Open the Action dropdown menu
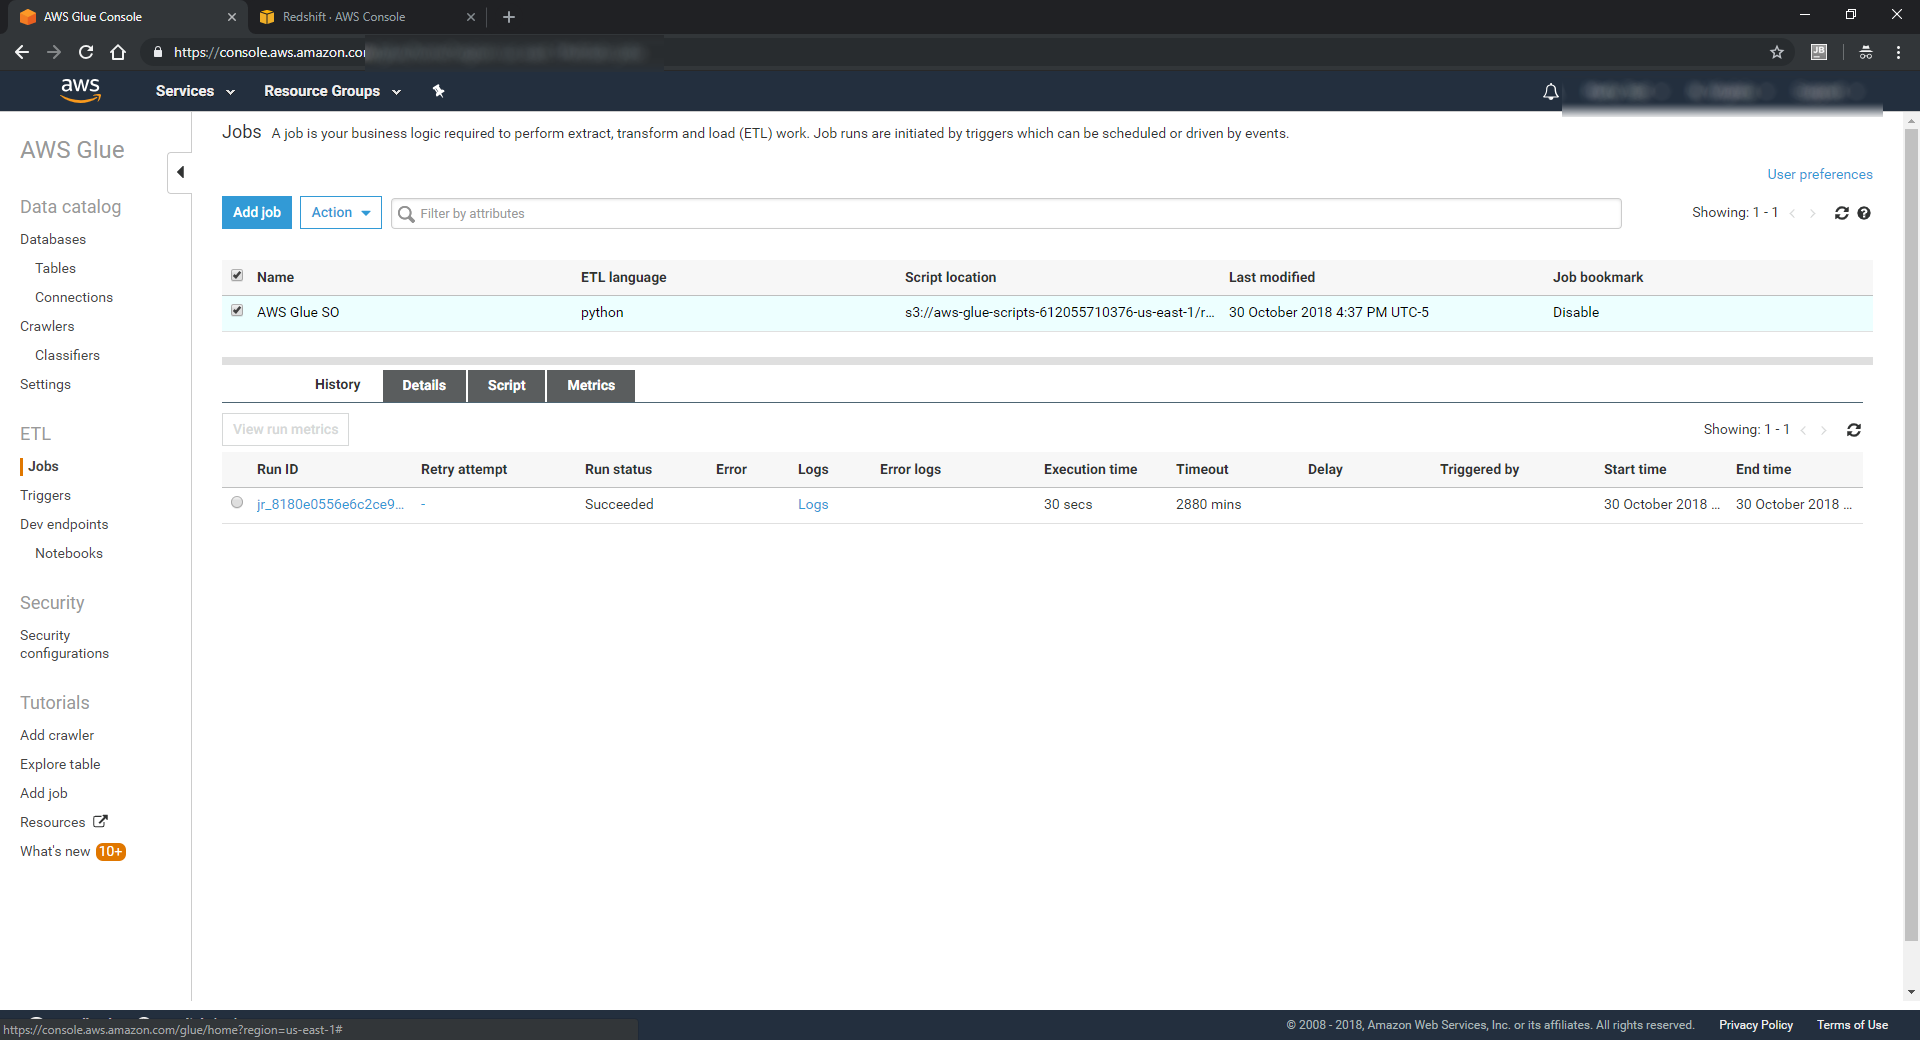The height and width of the screenshot is (1040, 1920). (x=341, y=213)
